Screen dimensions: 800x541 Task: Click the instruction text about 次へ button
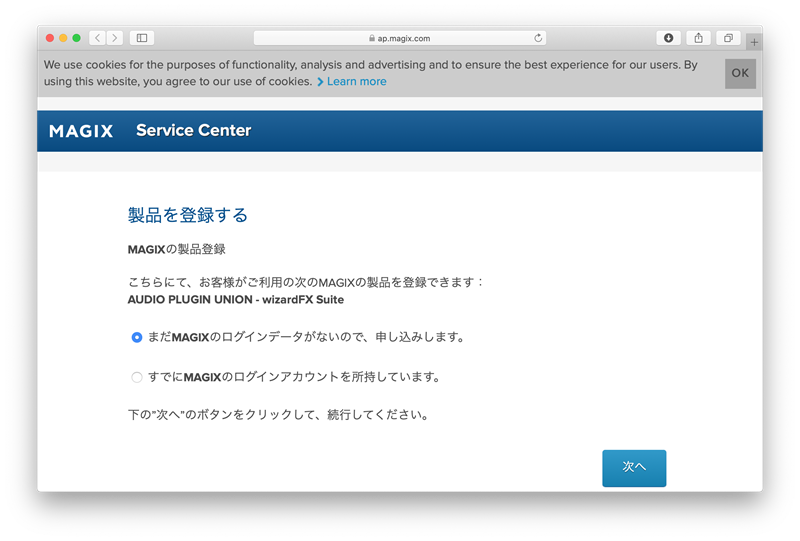point(279,414)
